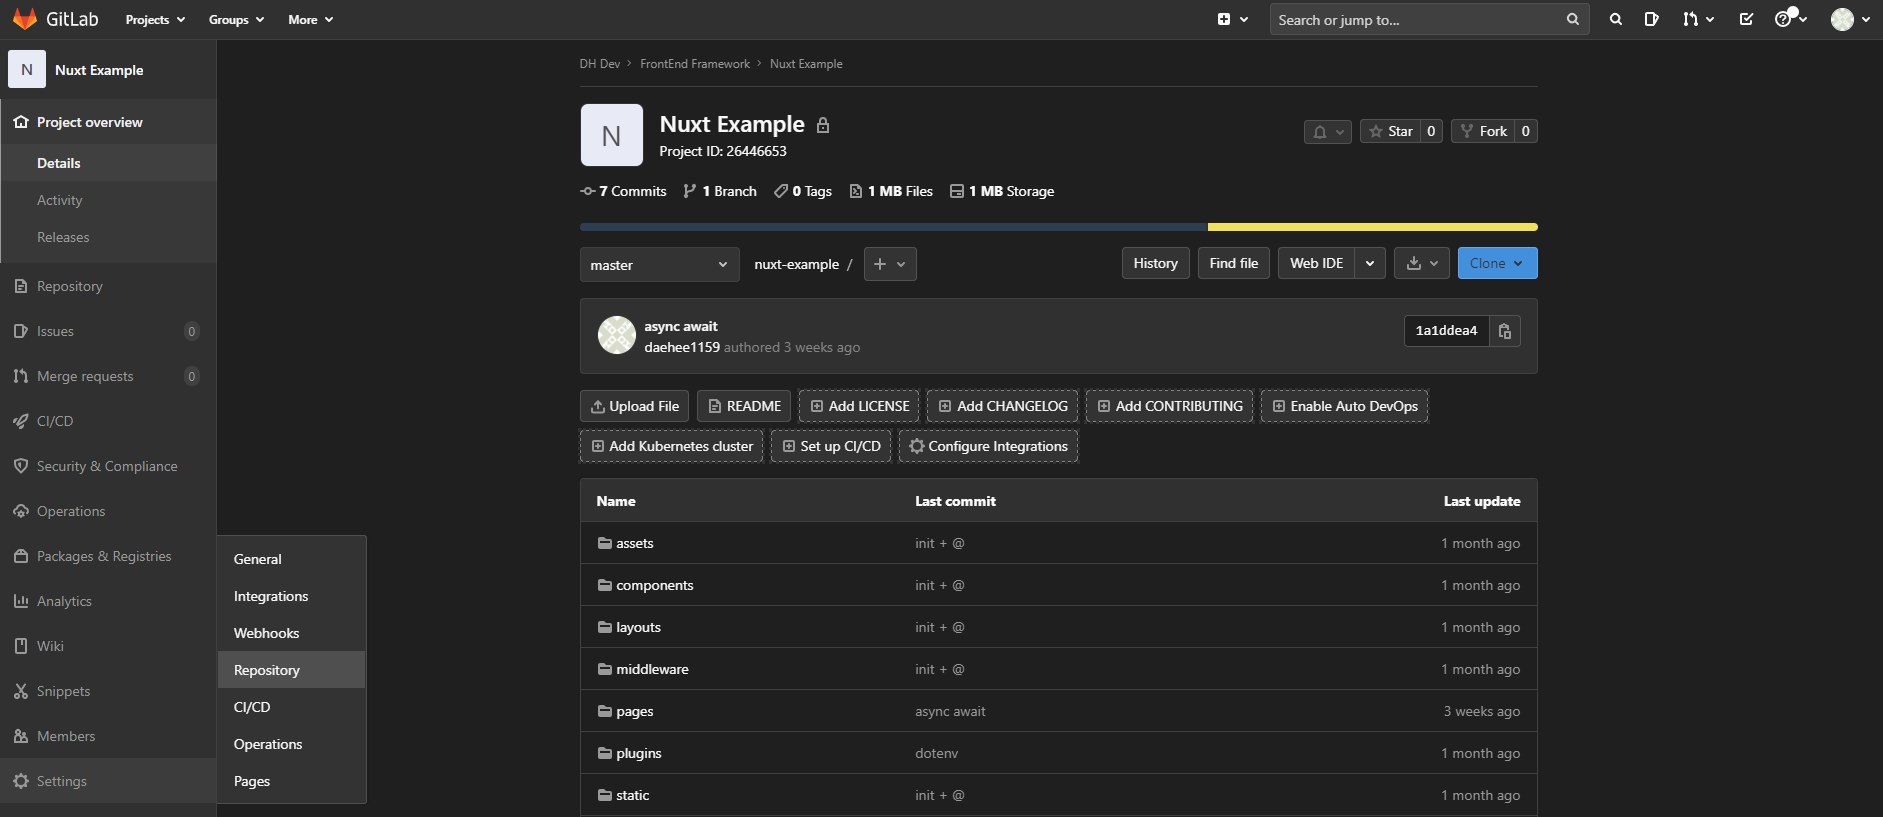Open the To-Do list checkmark icon
Screen dimensions: 1883x817
tap(1746, 20)
